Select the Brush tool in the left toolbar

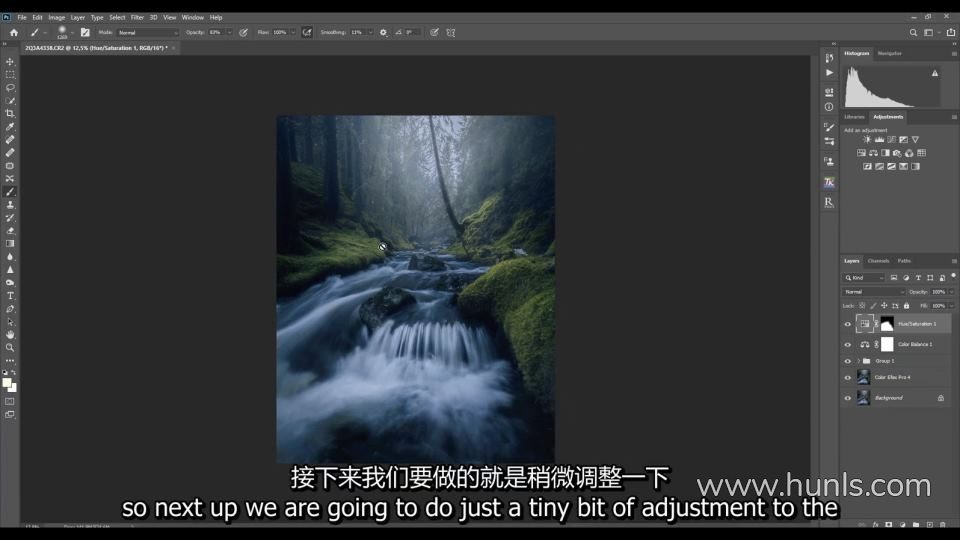pyautogui.click(x=10, y=192)
